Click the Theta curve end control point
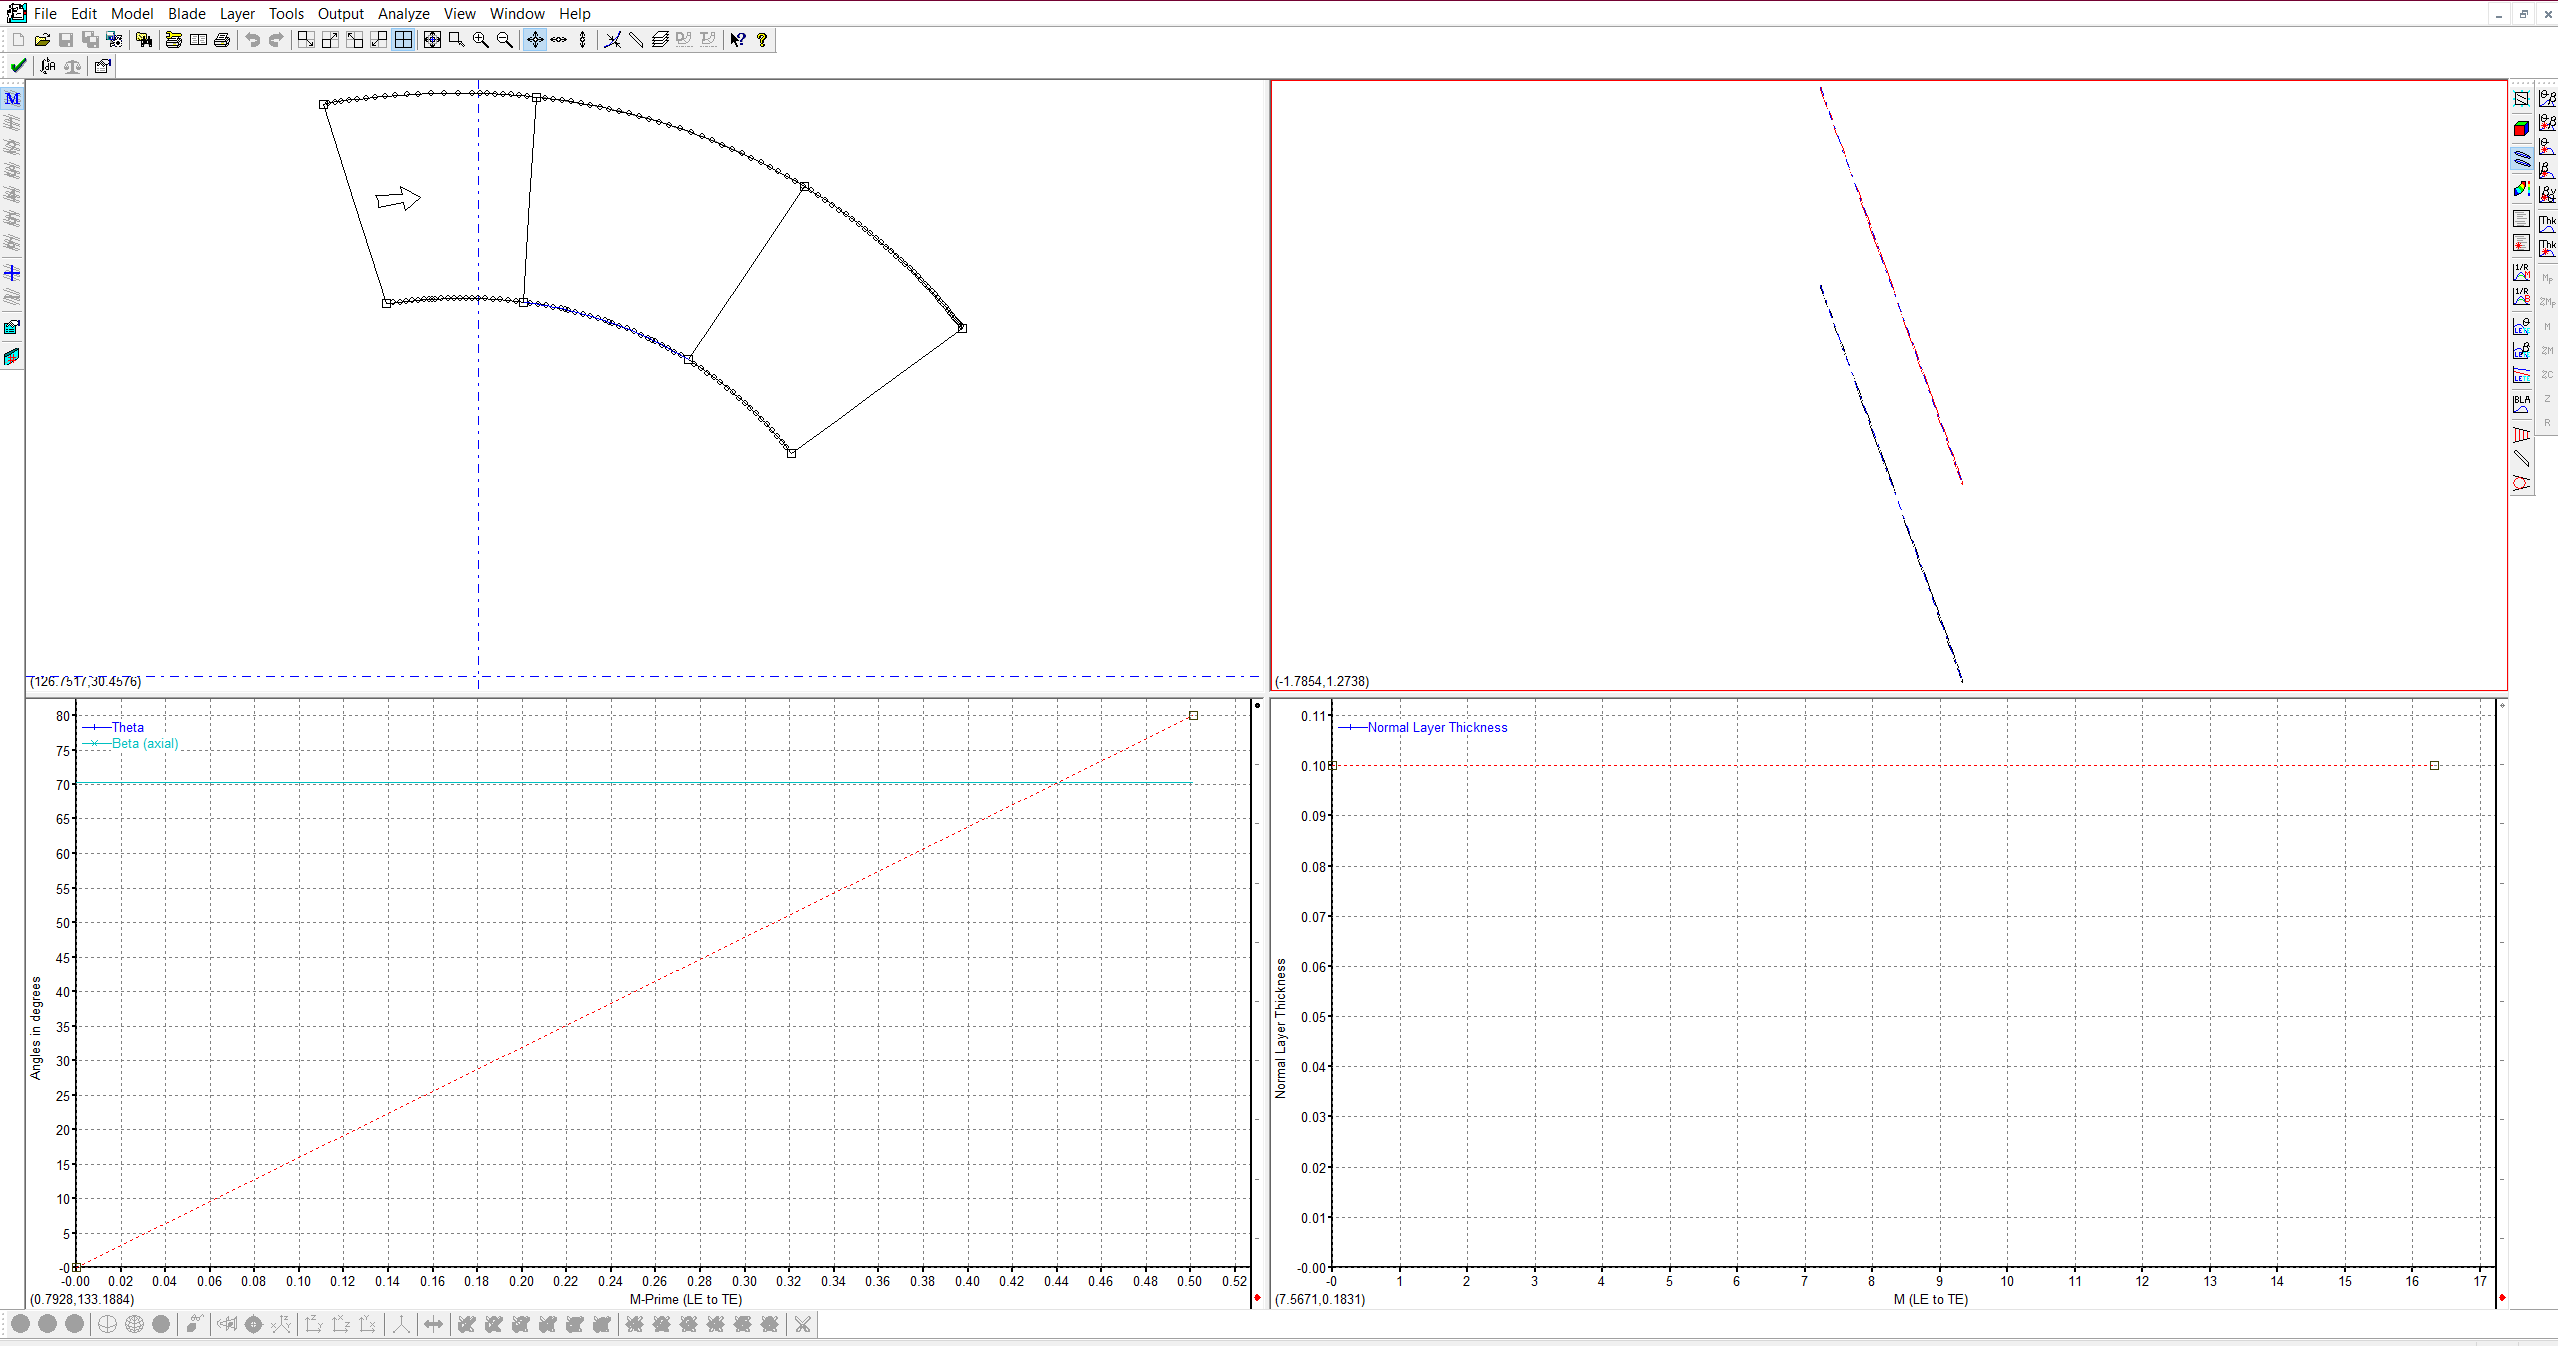 1193,716
